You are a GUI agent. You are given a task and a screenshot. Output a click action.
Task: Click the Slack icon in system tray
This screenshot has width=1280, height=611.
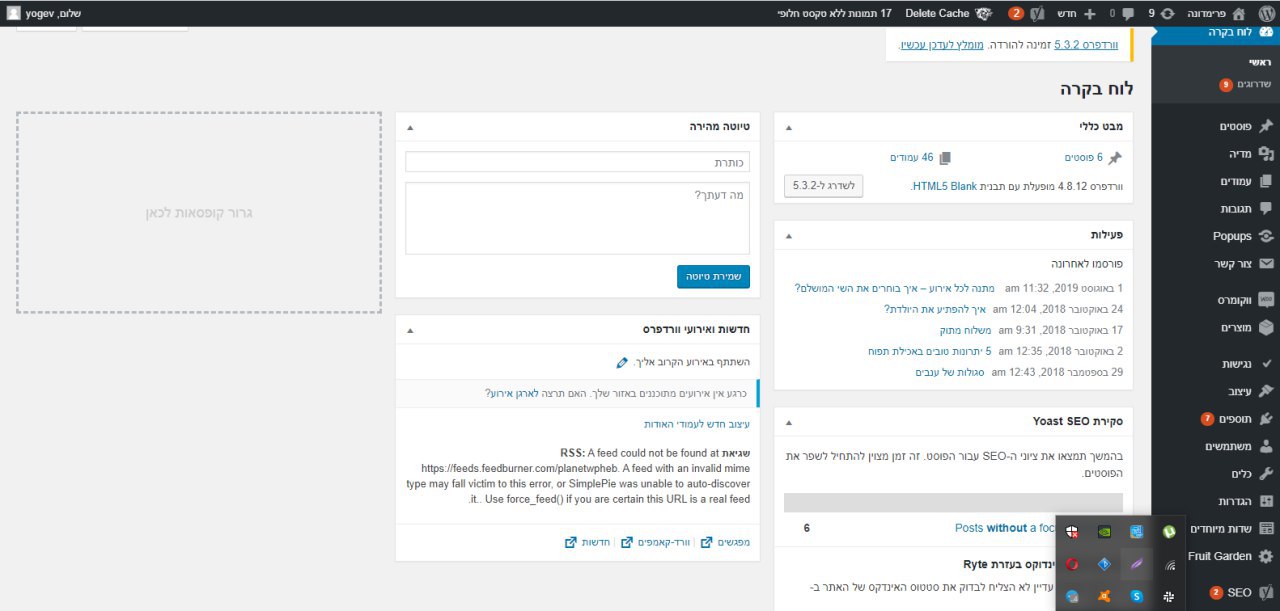pos(1169,596)
